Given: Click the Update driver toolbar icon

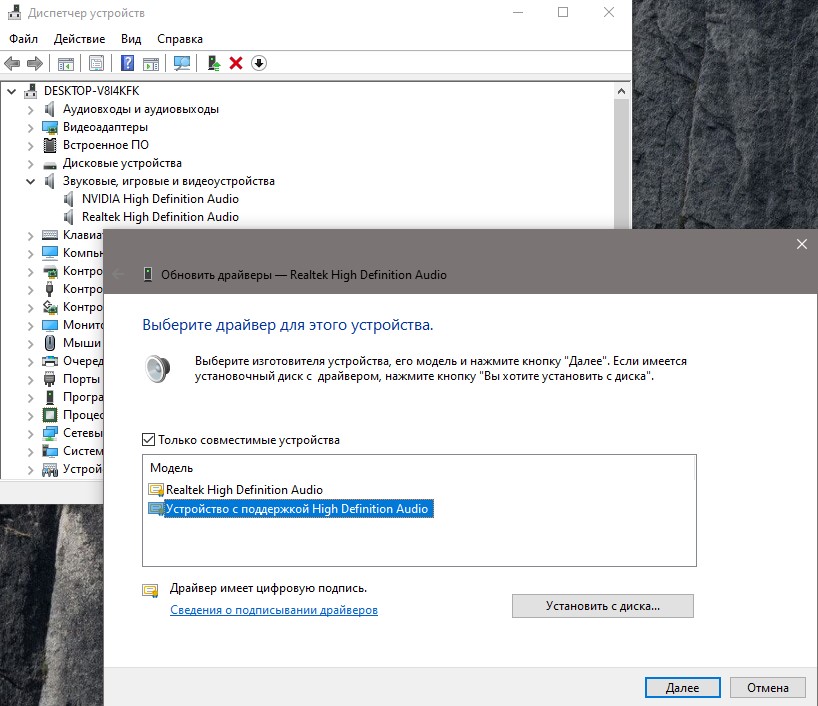Looking at the screenshot, I should click(214, 64).
